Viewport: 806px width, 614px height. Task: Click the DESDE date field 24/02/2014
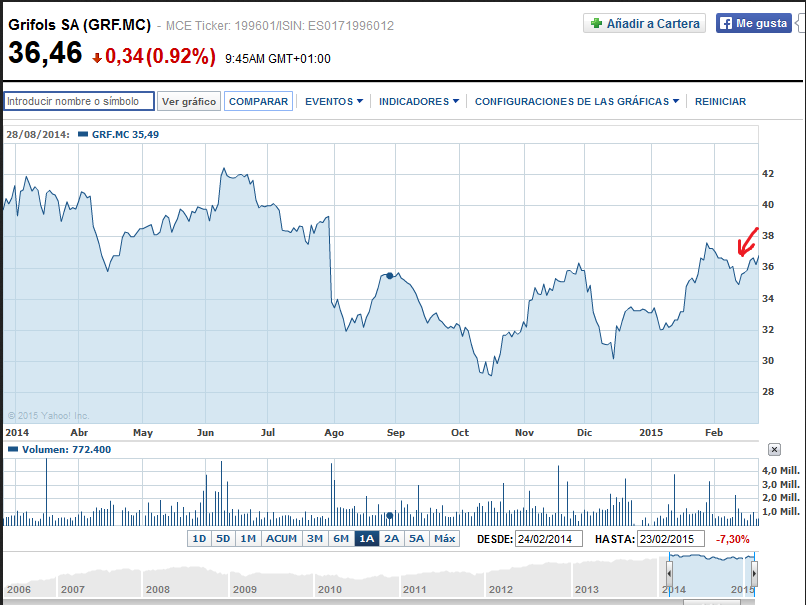[x=548, y=539]
